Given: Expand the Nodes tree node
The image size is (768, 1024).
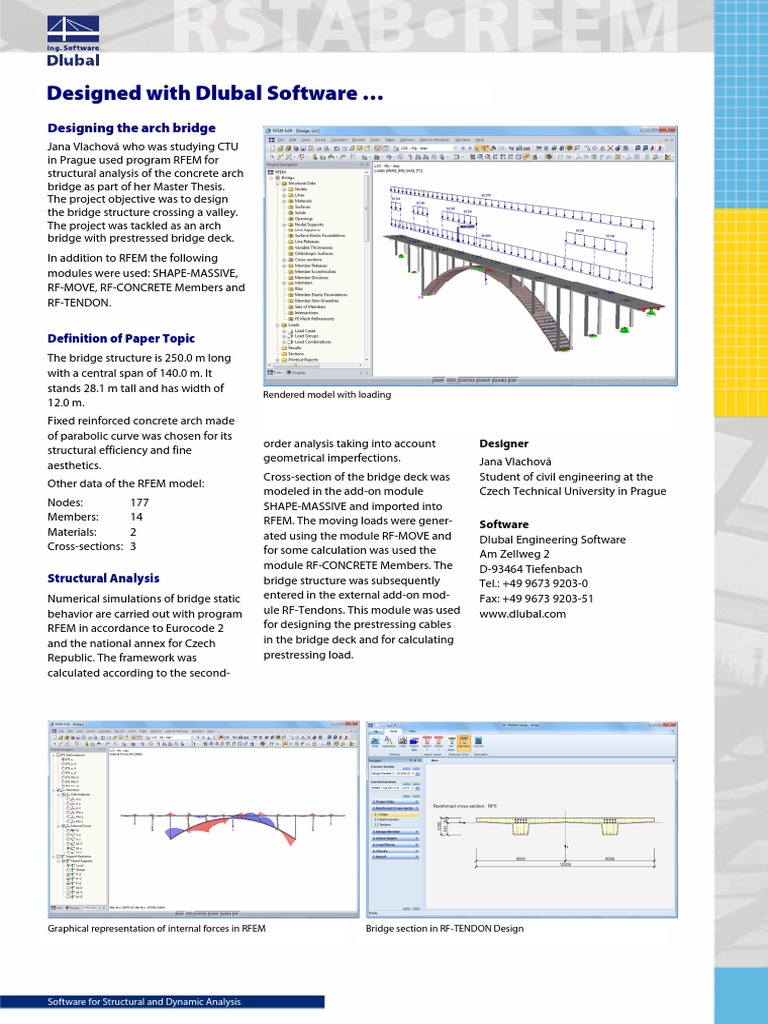Looking at the screenshot, I should click(284, 189).
